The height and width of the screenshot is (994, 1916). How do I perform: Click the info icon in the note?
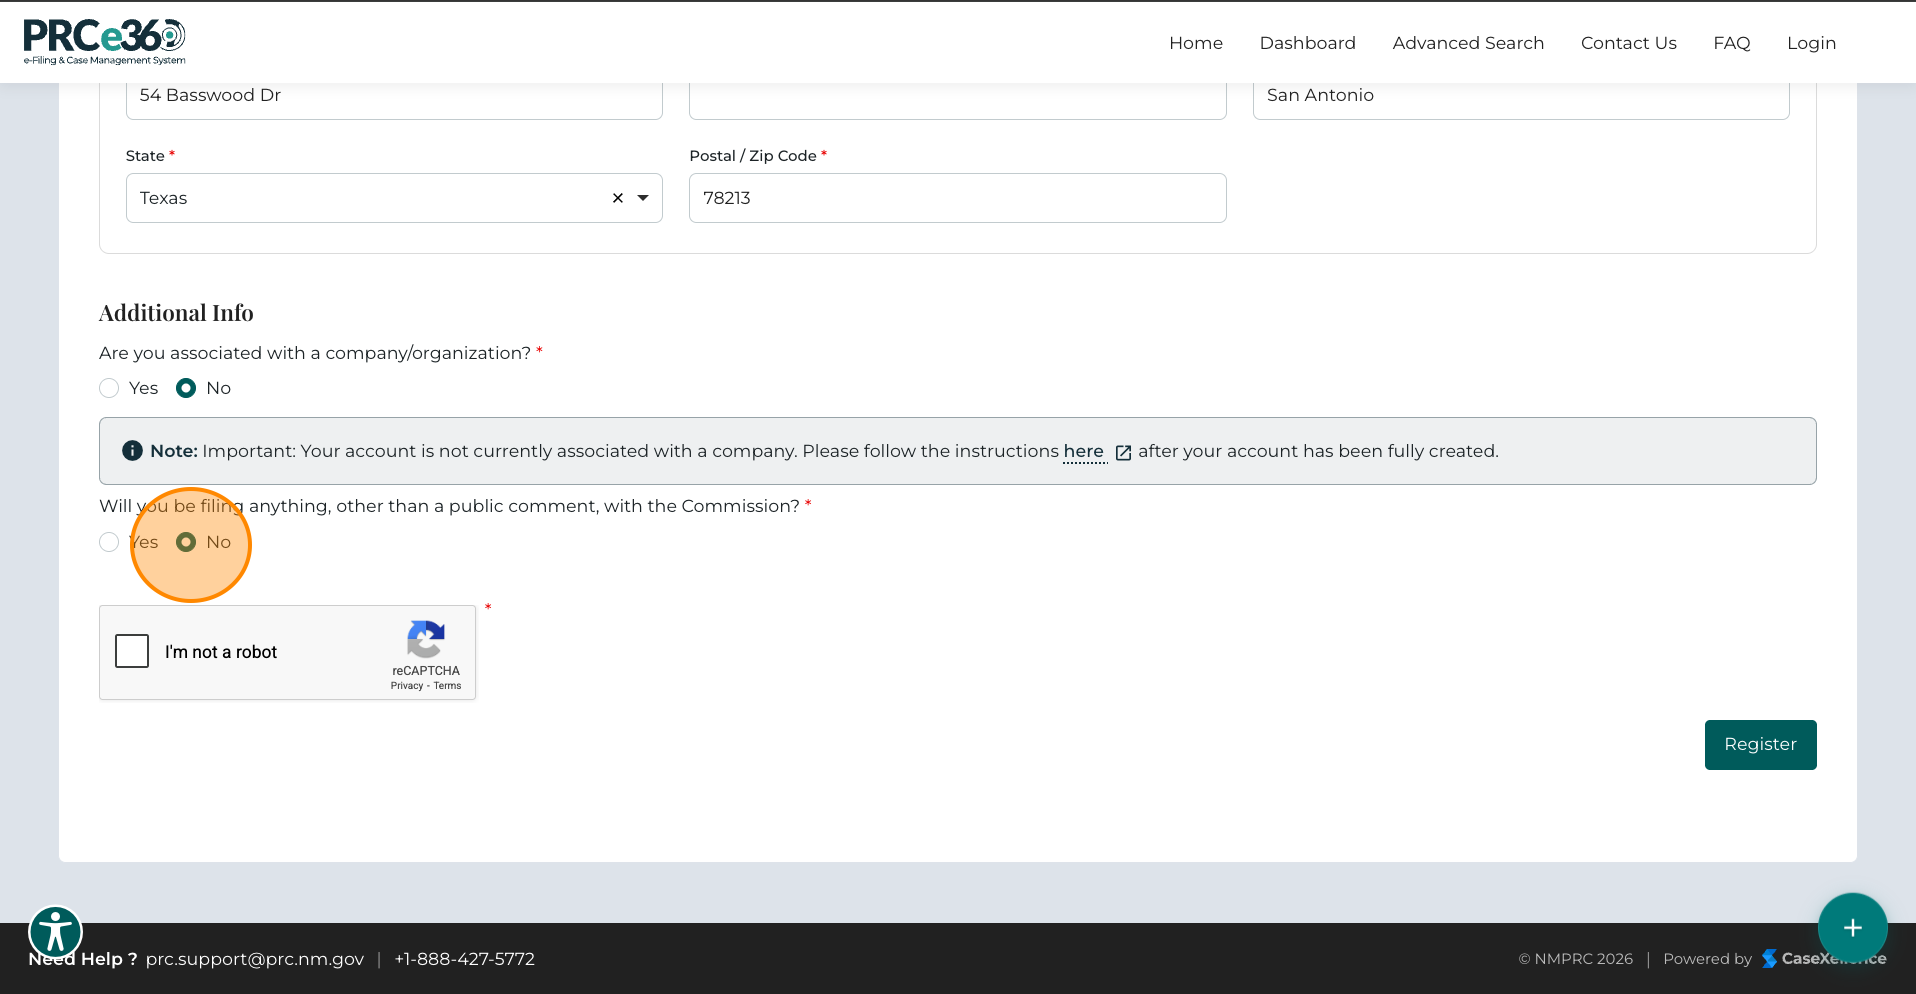[132, 451]
